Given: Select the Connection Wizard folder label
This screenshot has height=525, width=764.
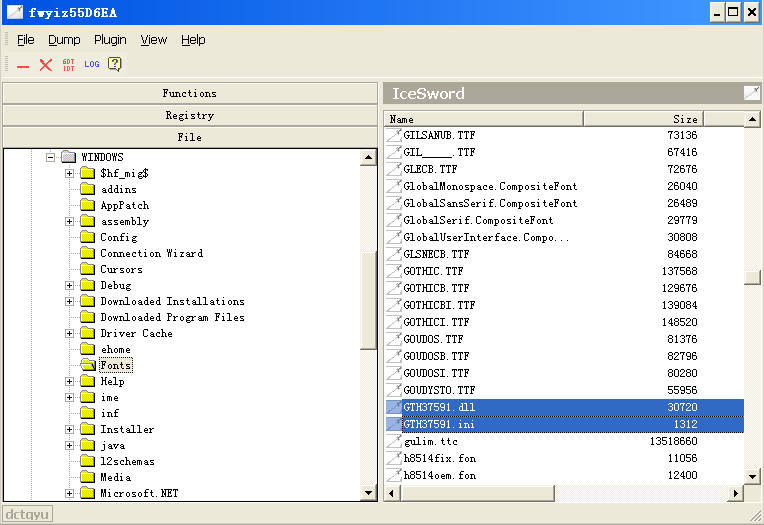Looking at the screenshot, I should point(152,253).
